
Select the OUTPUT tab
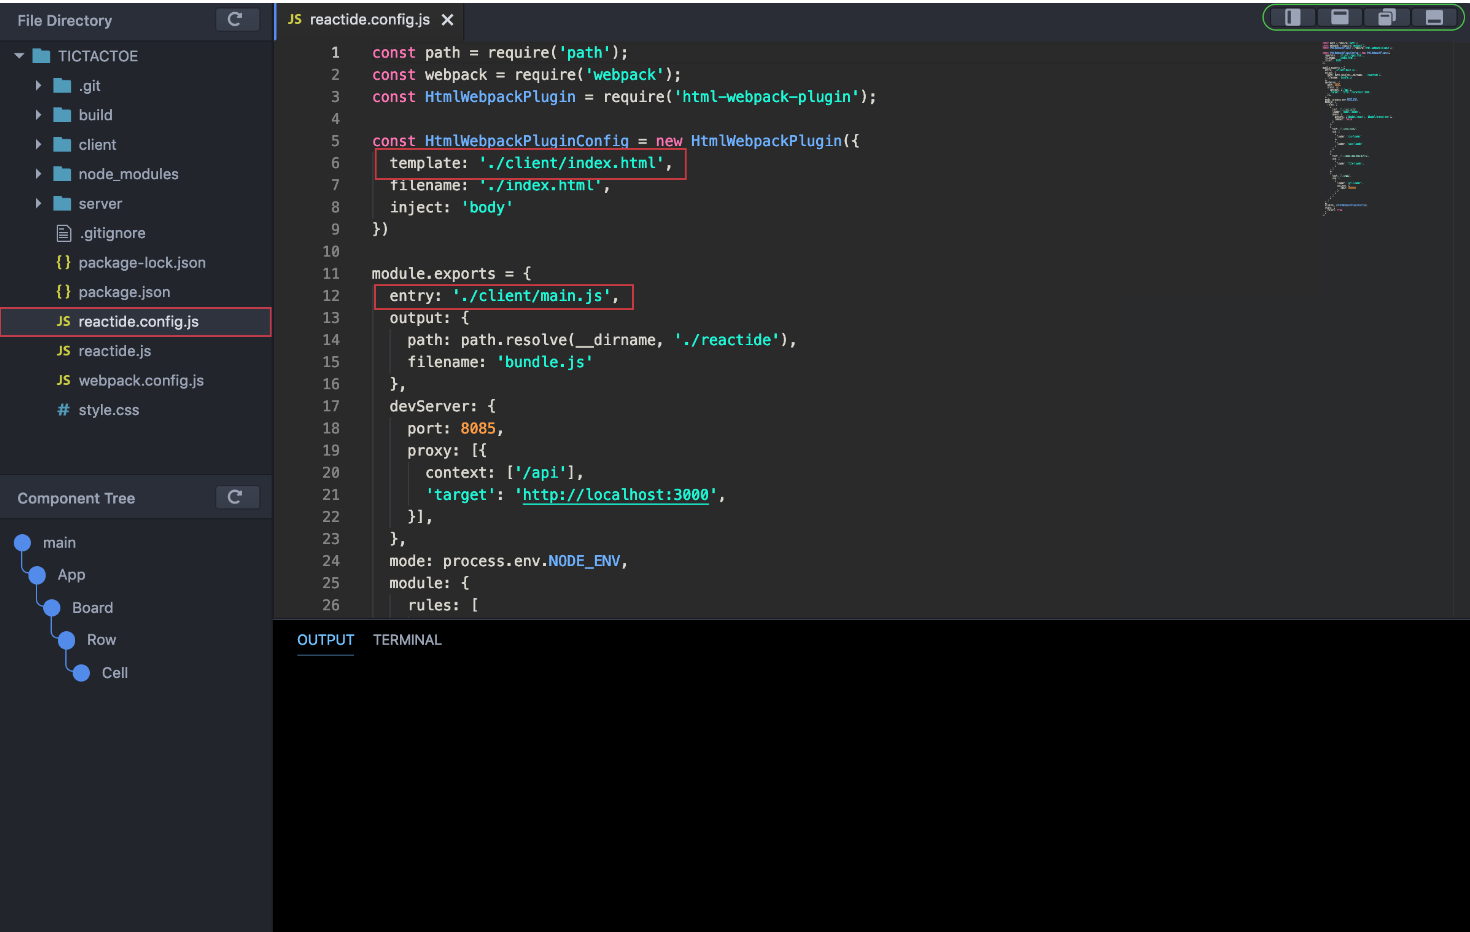pos(325,640)
